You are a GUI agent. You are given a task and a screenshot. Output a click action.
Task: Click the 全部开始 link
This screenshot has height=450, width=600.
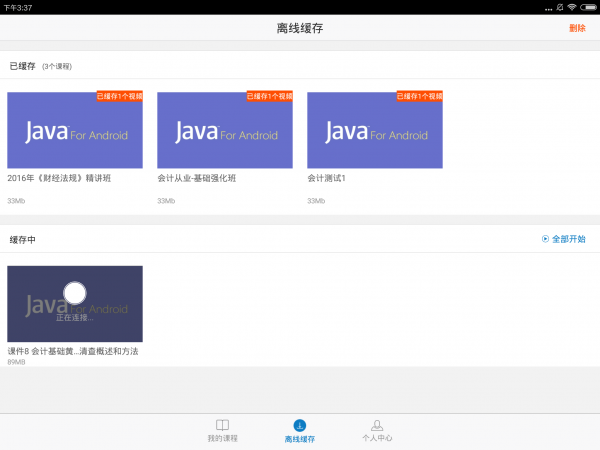(568, 239)
